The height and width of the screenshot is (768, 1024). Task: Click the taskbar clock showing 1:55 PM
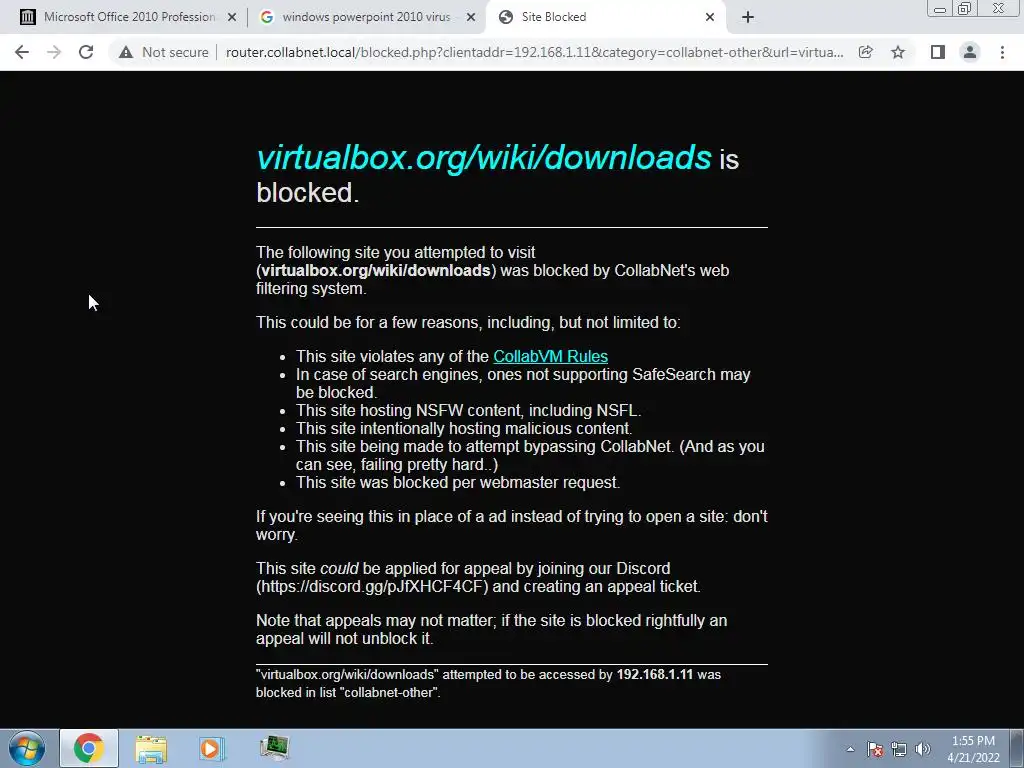coord(973,749)
